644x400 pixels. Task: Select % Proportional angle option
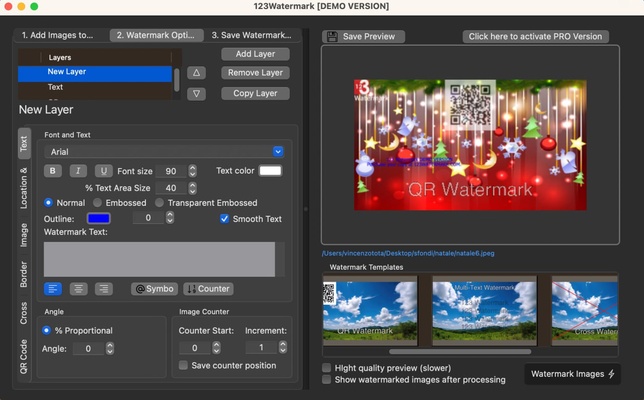(x=46, y=330)
